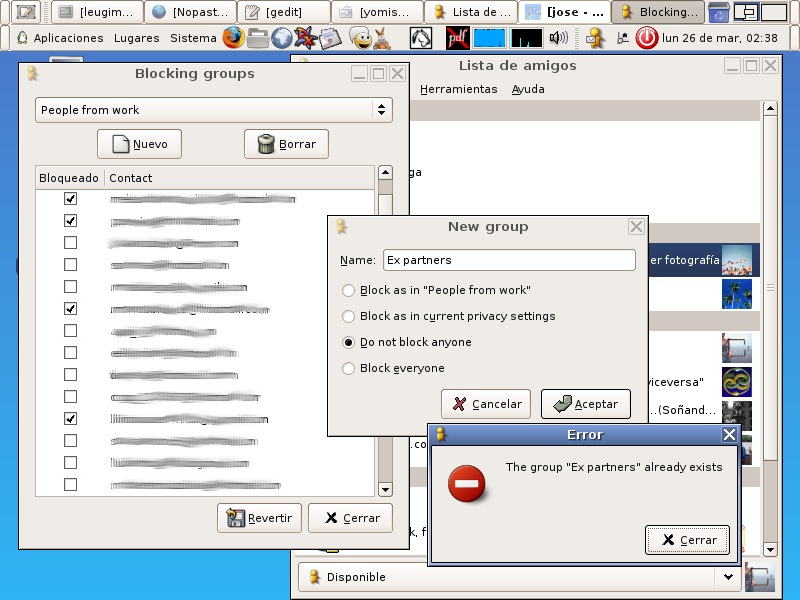Click the Inkscape launcher in the panel
The image size is (800, 600).
tap(421, 38)
